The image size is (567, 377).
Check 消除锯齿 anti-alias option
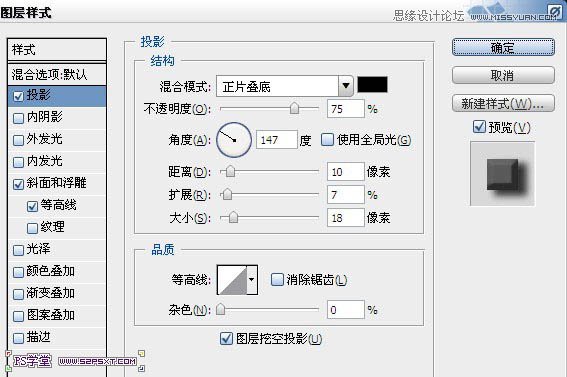[x=277, y=279]
